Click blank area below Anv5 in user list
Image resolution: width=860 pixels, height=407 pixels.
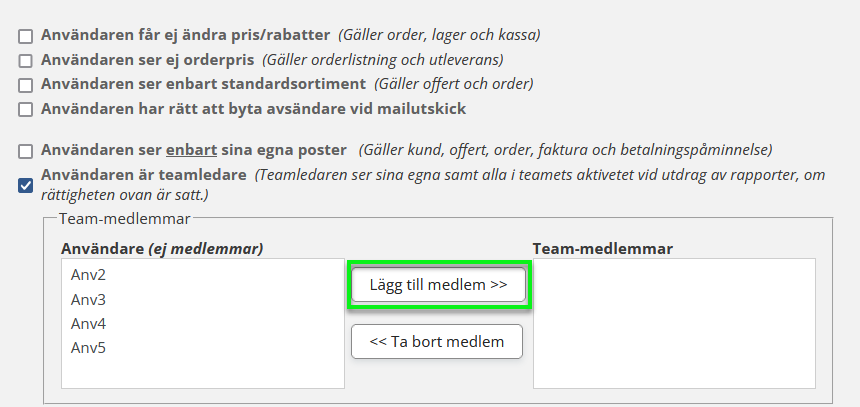[202, 372]
